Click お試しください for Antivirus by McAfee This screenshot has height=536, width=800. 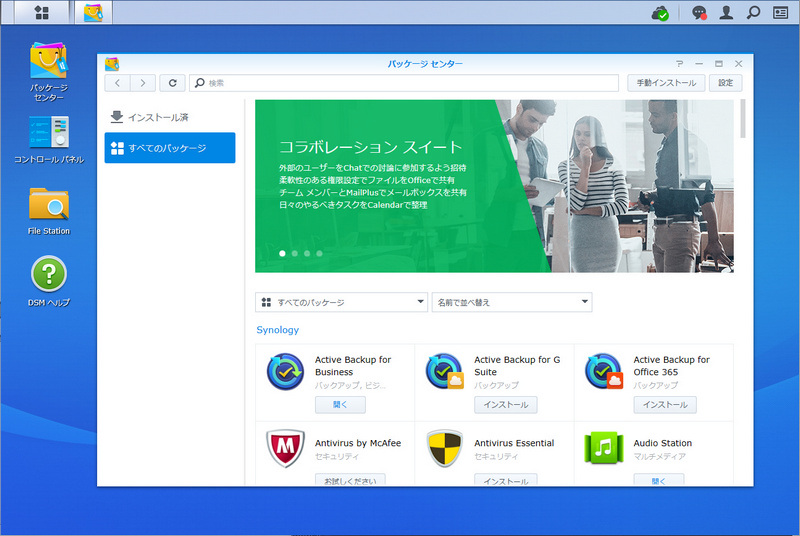pos(350,480)
